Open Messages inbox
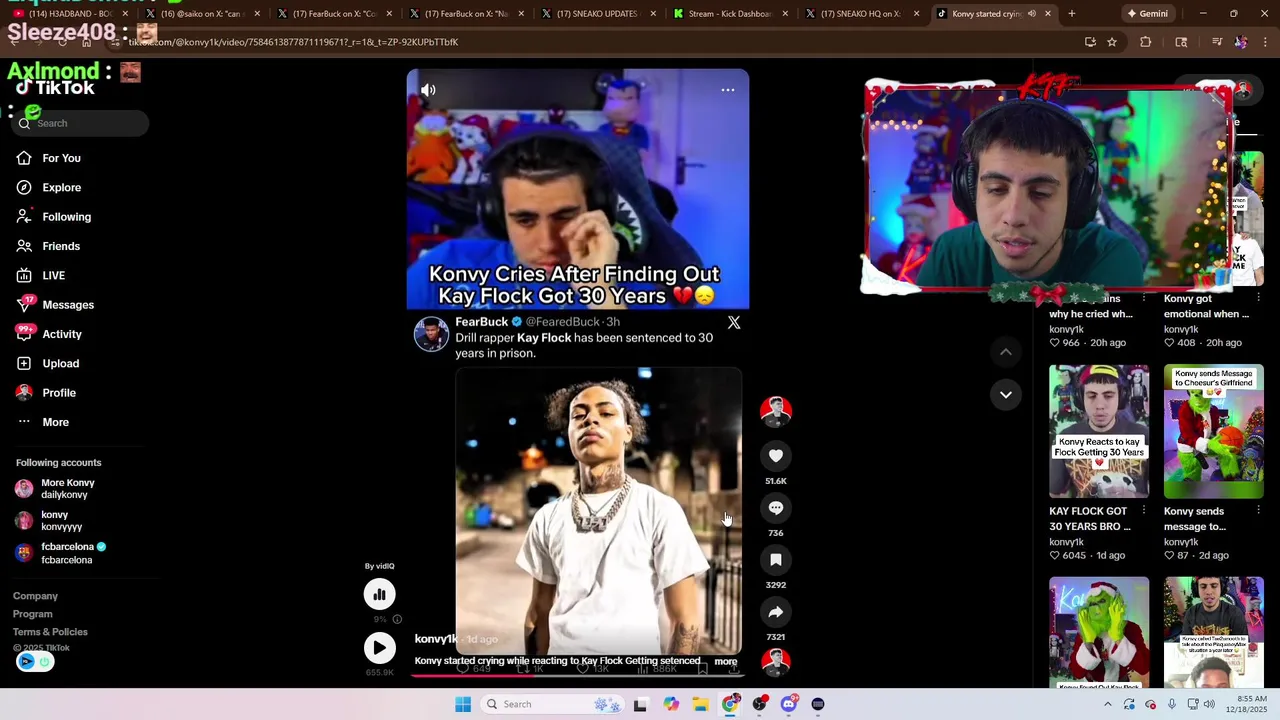 pos(68,305)
